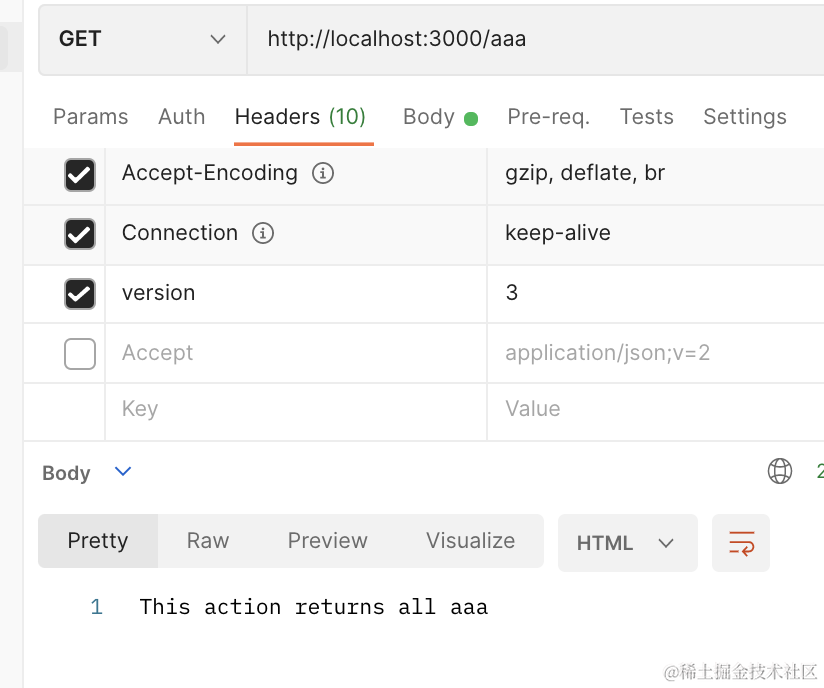Open the HTML format dropdown

[627, 543]
